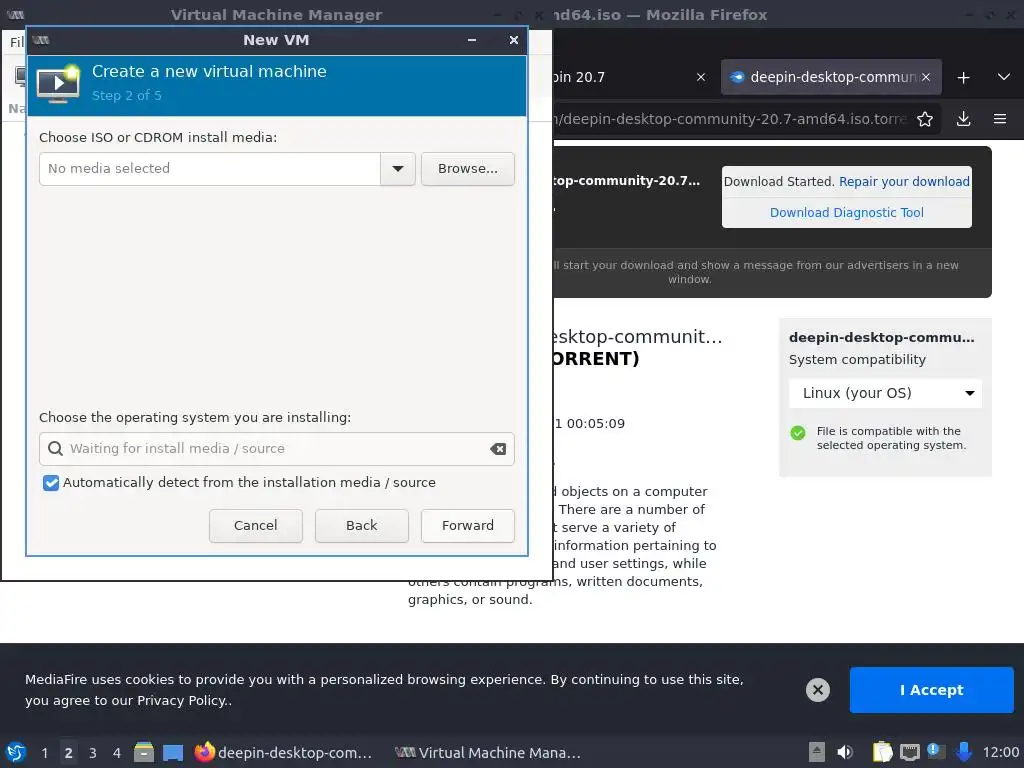Click the green compatibility checkmark icon
This screenshot has width=1024, height=768.
coord(797,433)
